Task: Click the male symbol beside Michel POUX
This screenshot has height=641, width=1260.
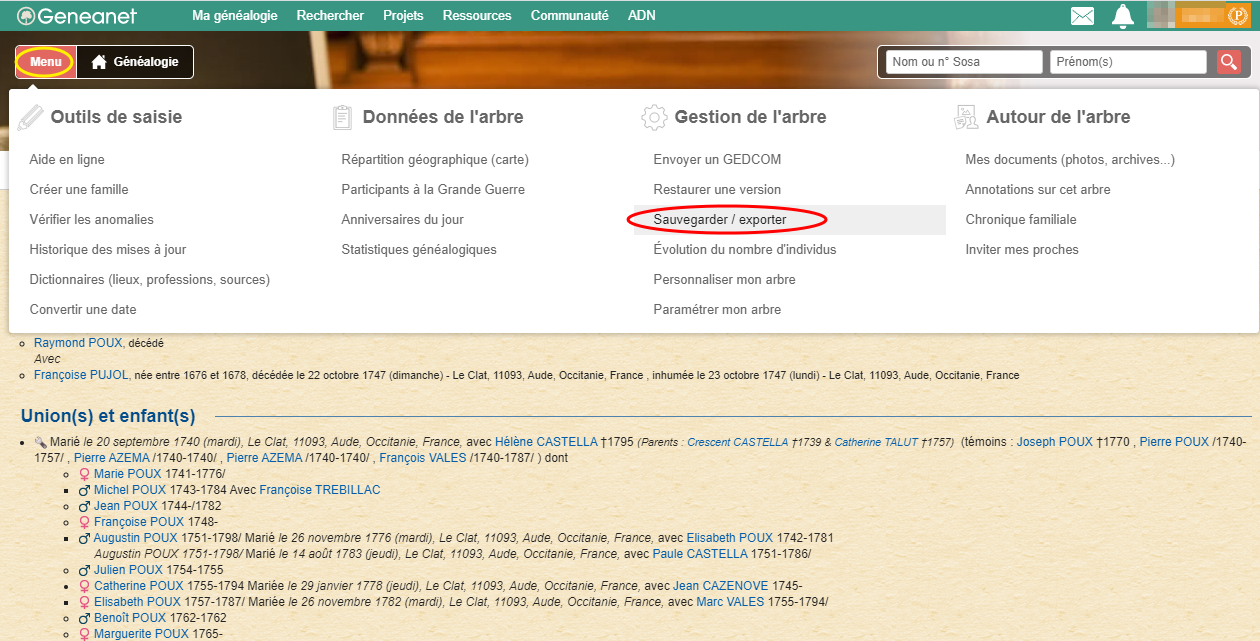Action: pos(84,490)
